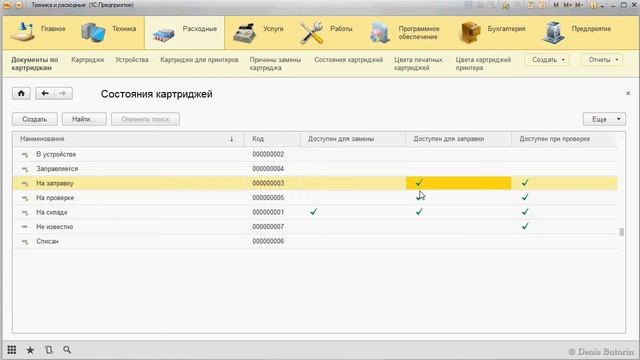Click the row icon of Списан
Screen dimensions: 640x360
pyautogui.click(x=25, y=242)
